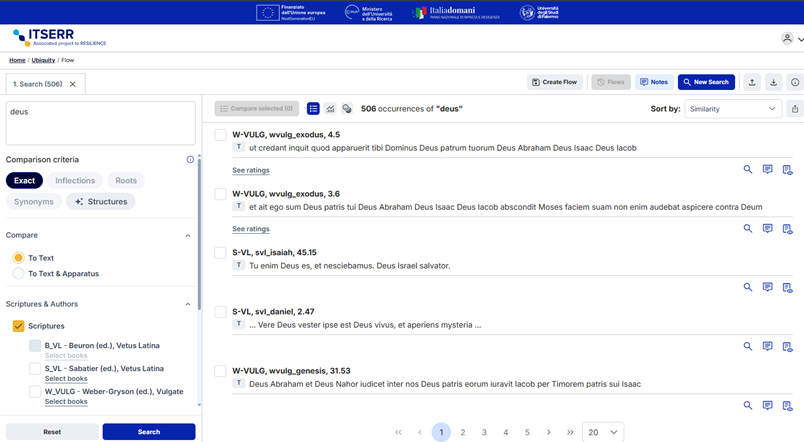Viewport: 804px width, 442px height.
Task: Open the chart view icon
Action: point(330,109)
